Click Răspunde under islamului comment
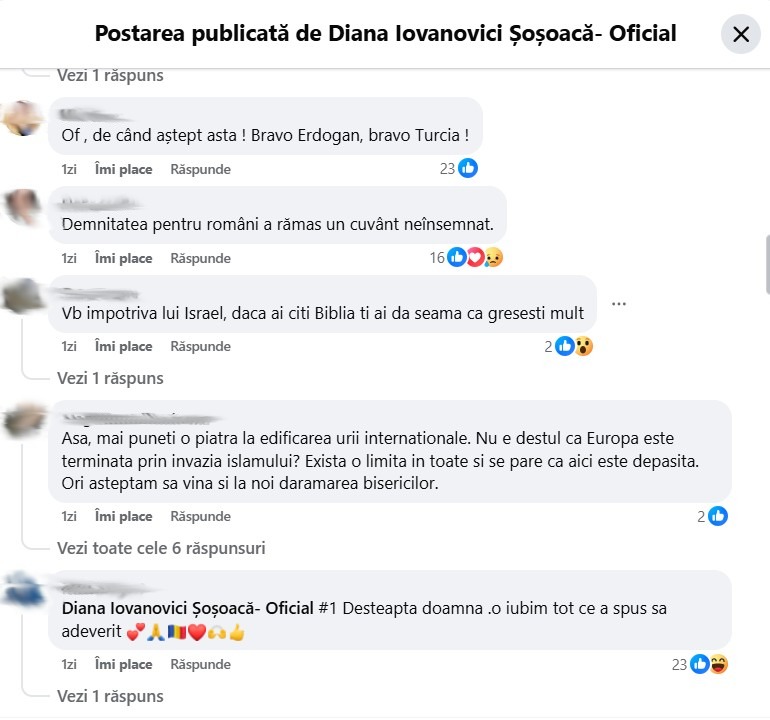The image size is (770, 720). pos(200,516)
